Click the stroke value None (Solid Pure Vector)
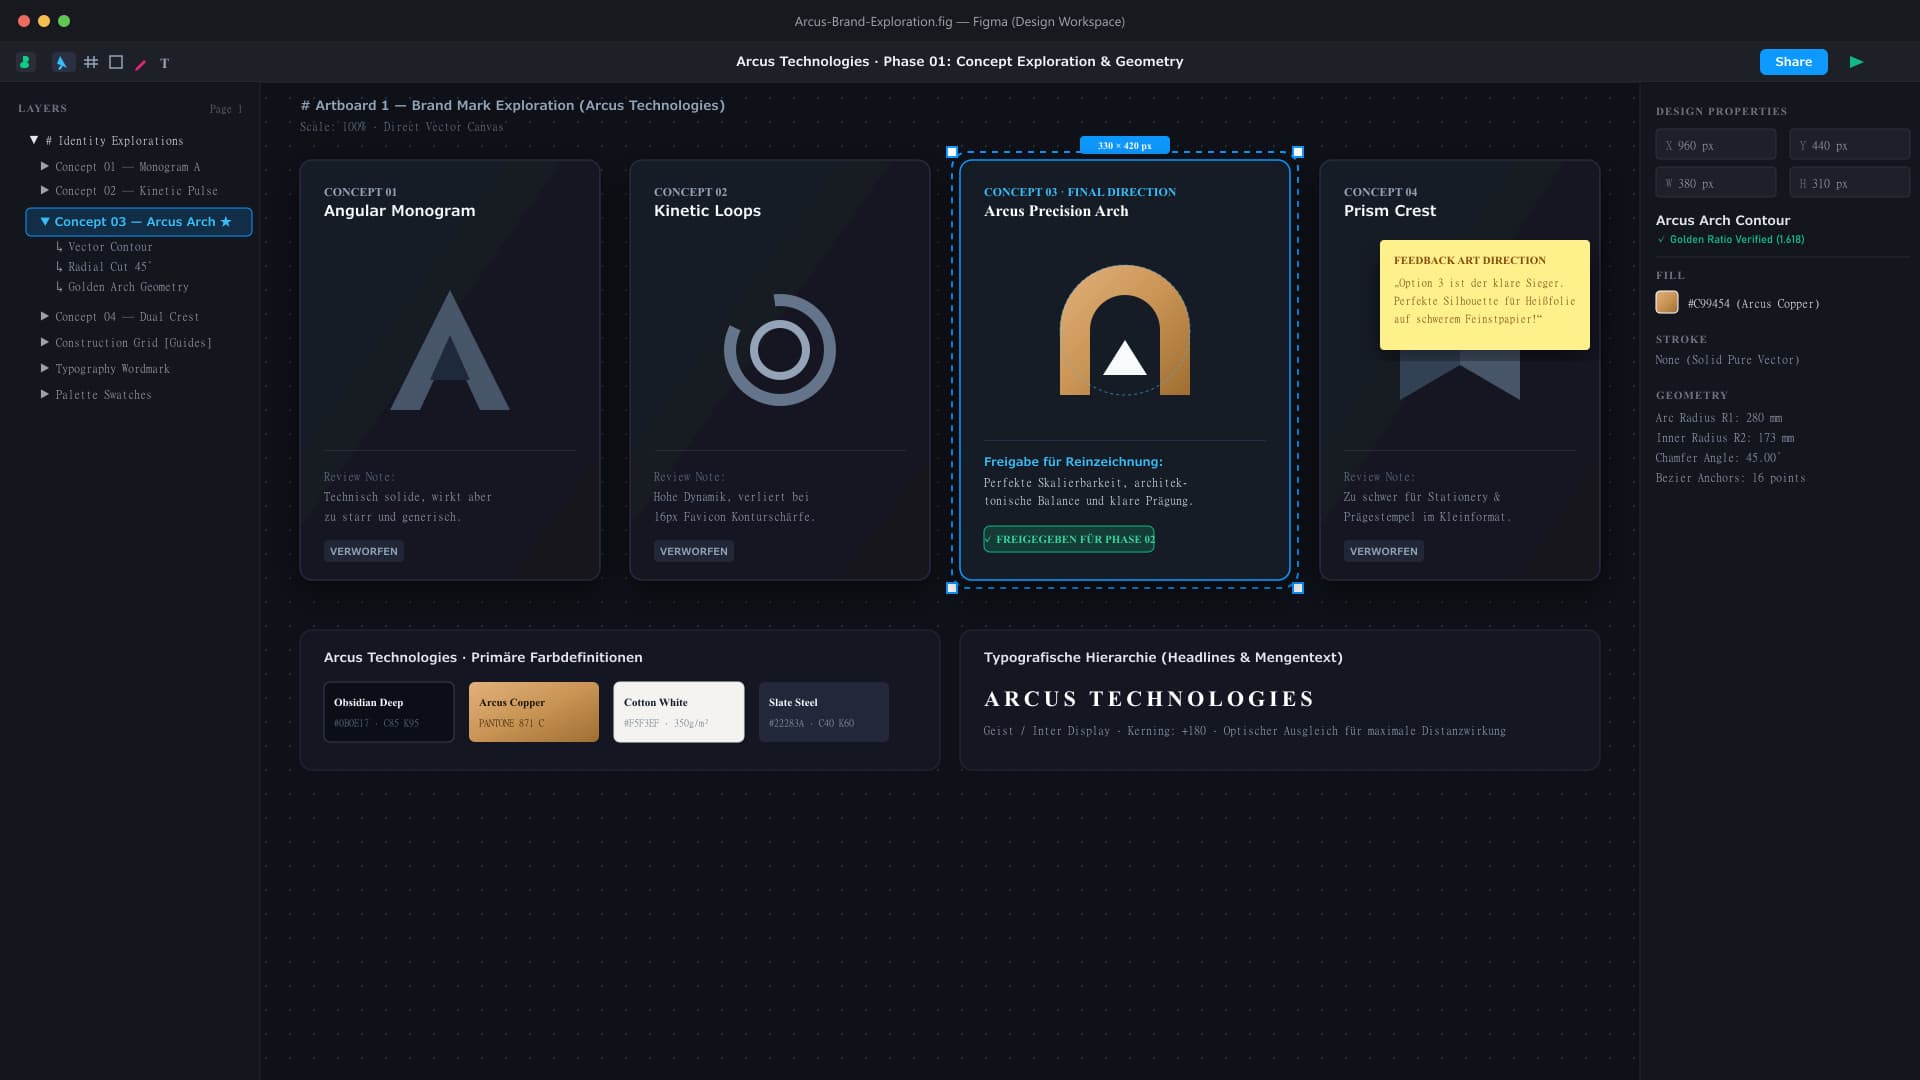 (1727, 360)
